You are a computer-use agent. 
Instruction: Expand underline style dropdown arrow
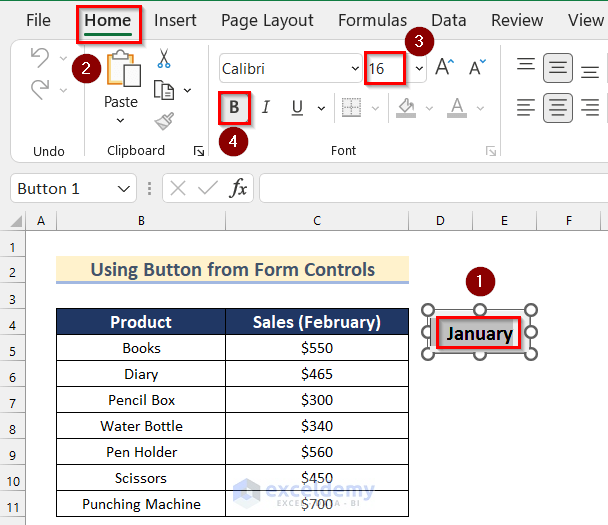[x=321, y=108]
